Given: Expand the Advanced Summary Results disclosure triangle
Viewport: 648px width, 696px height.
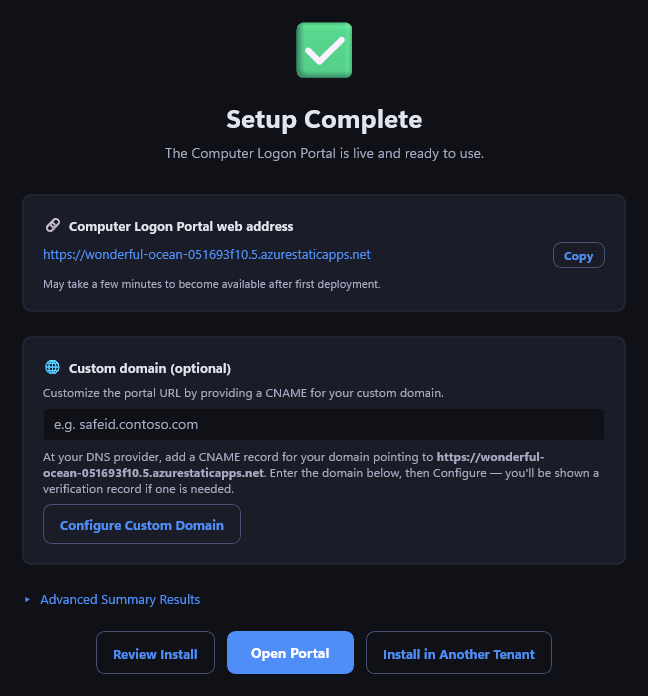Looking at the screenshot, I should tap(28, 600).
